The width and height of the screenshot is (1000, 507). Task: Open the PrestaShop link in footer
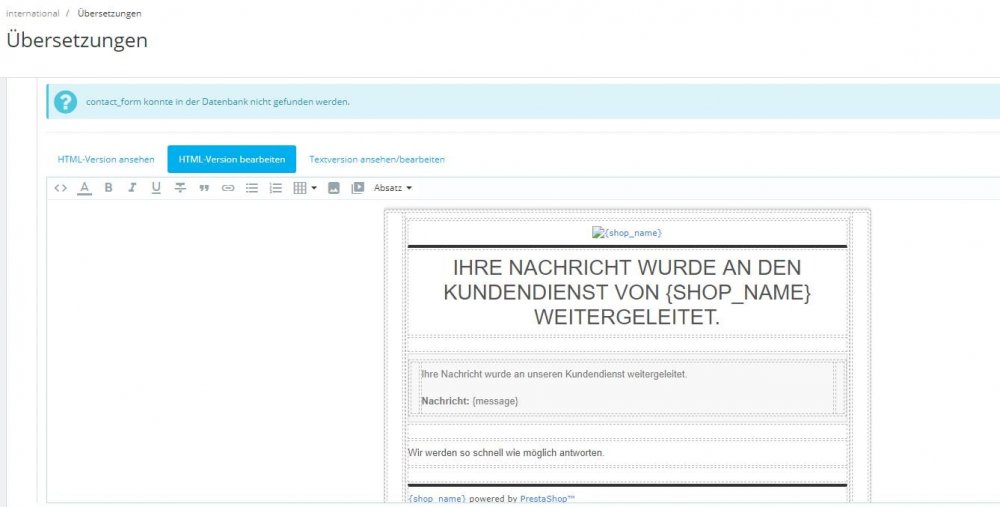[547, 499]
